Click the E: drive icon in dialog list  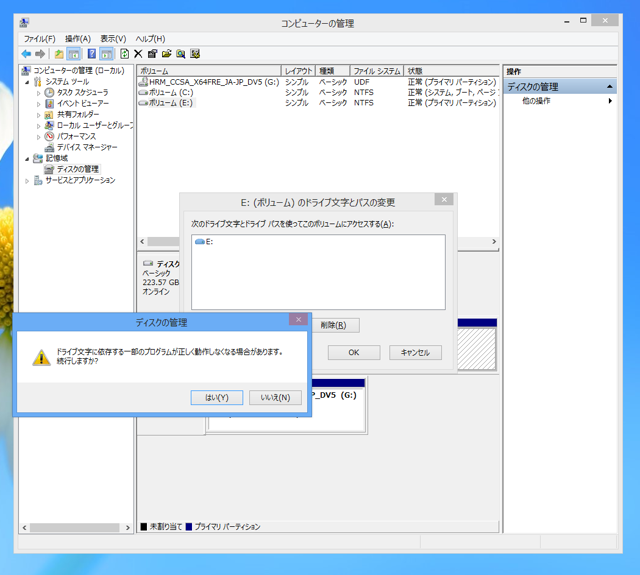(x=200, y=242)
